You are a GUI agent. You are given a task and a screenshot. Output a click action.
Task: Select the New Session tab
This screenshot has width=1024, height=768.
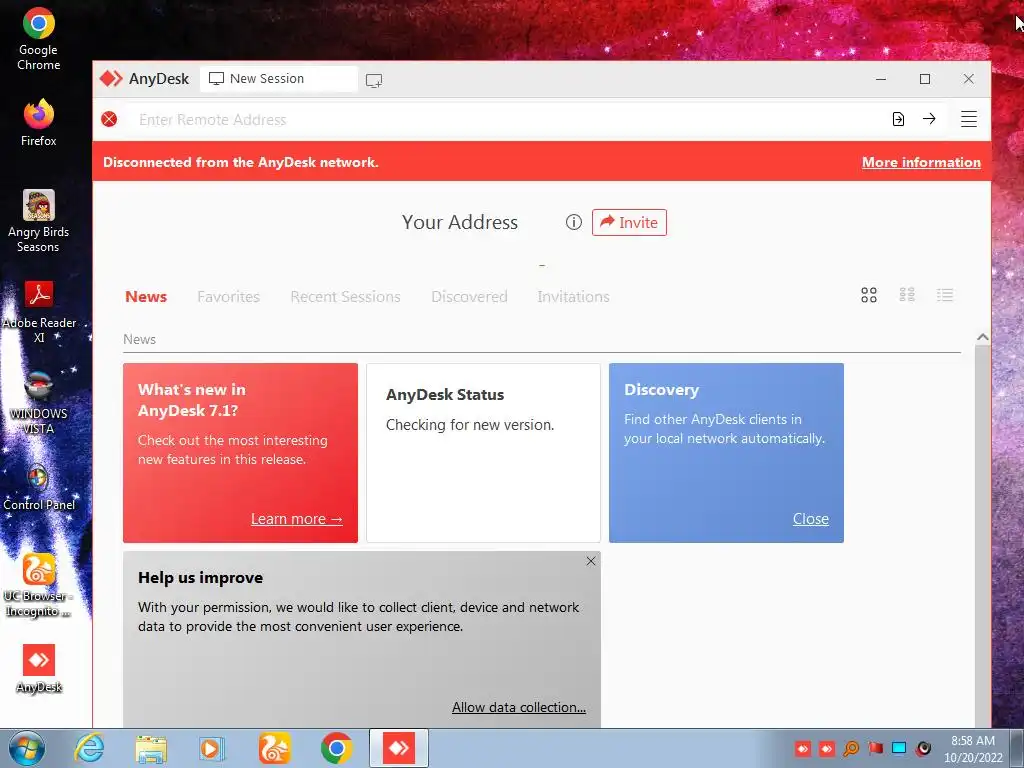click(280, 79)
